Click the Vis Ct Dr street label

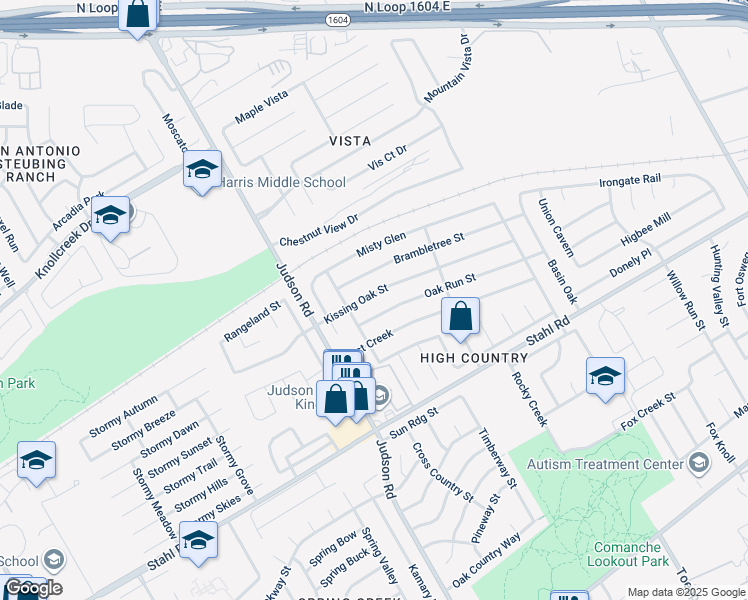(387, 158)
